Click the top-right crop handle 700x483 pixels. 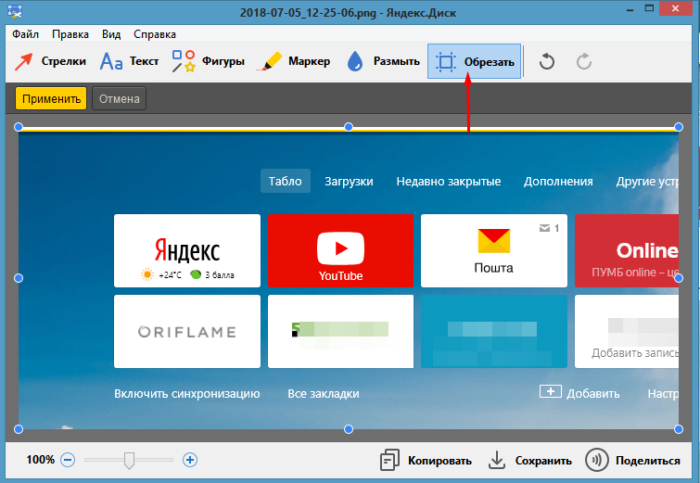[x=679, y=127]
